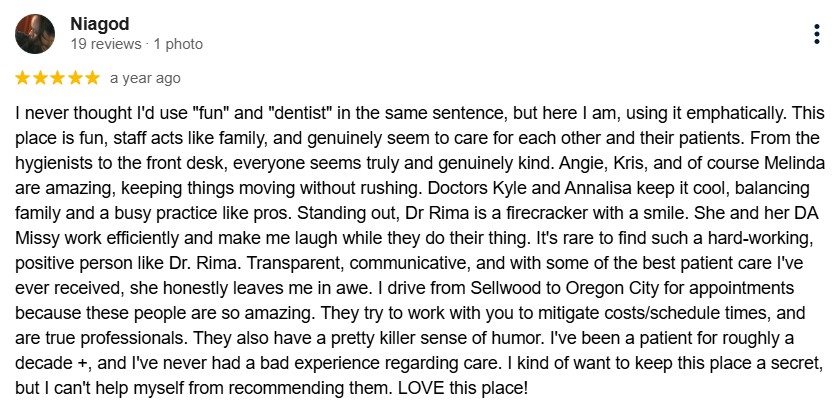Open the three-dot more options menu
This screenshot has height=411, width=838.
[x=817, y=34]
